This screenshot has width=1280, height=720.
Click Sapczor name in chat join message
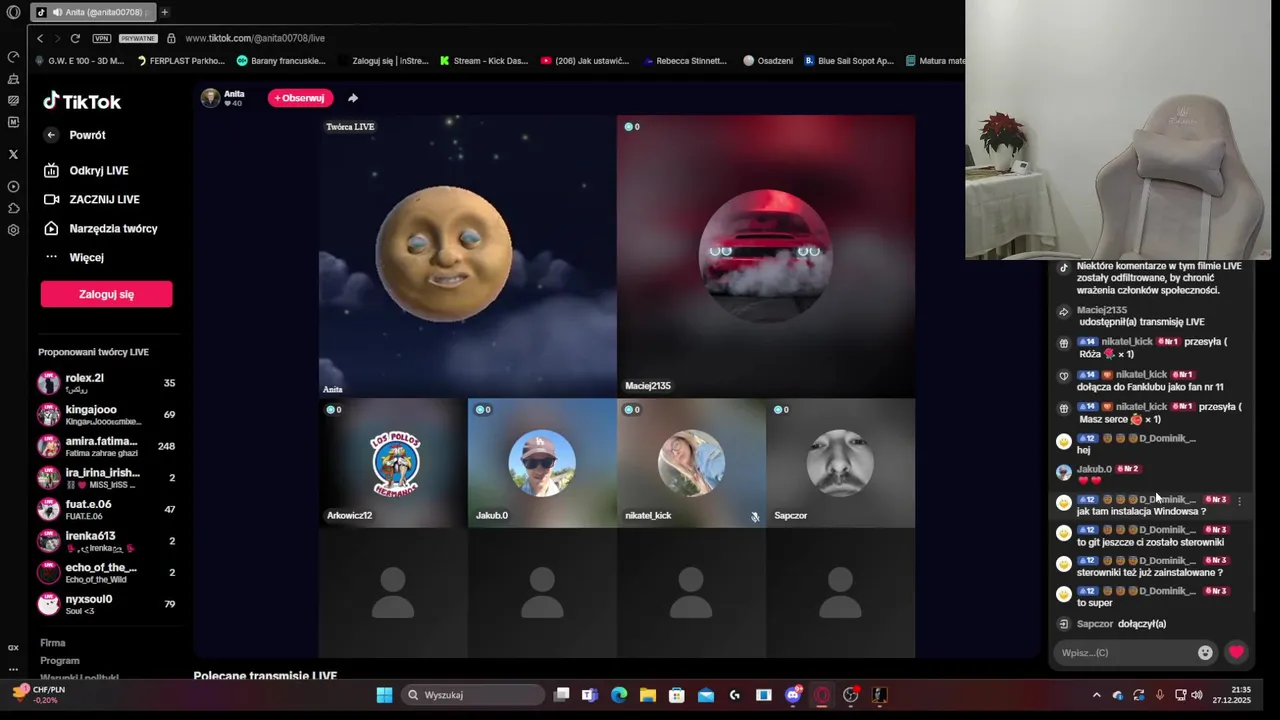tap(1094, 624)
